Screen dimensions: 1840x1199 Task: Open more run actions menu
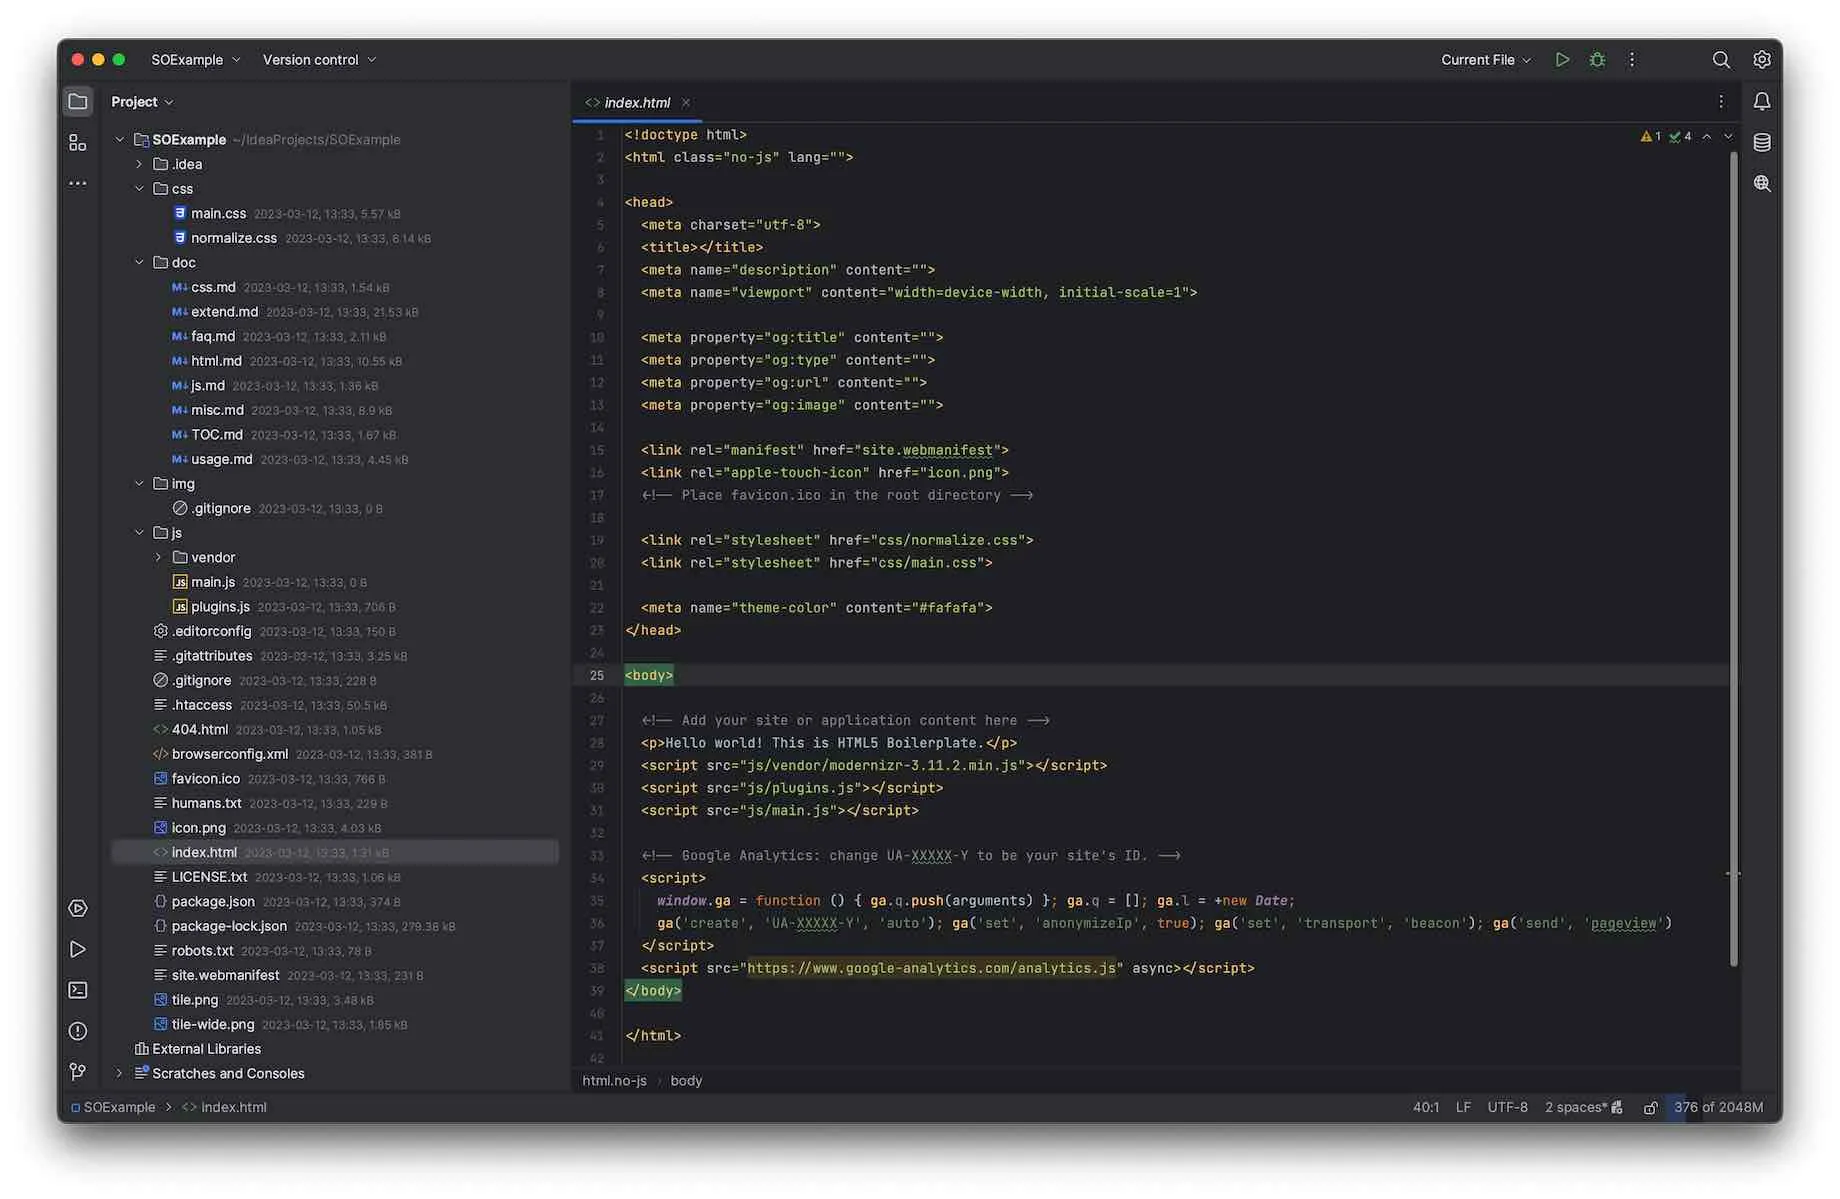(1632, 60)
